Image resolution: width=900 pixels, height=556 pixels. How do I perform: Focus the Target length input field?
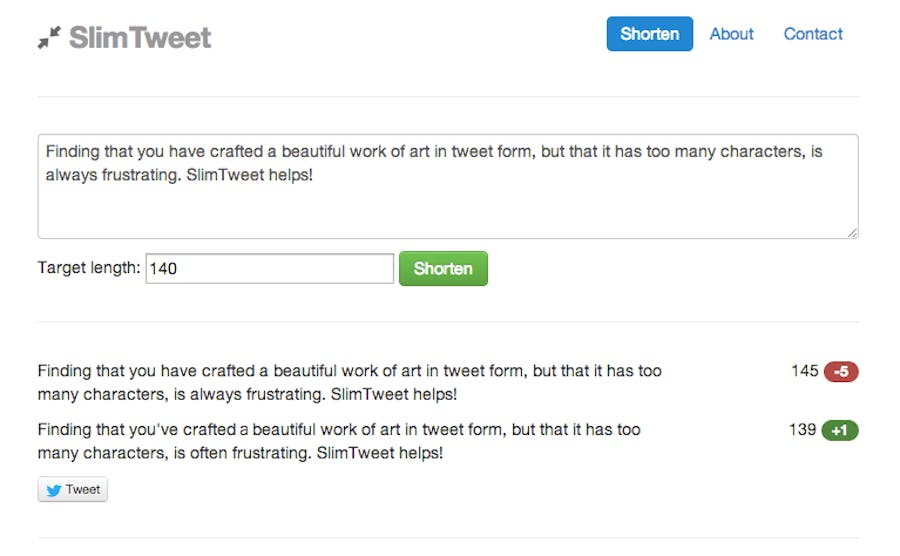tap(270, 268)
